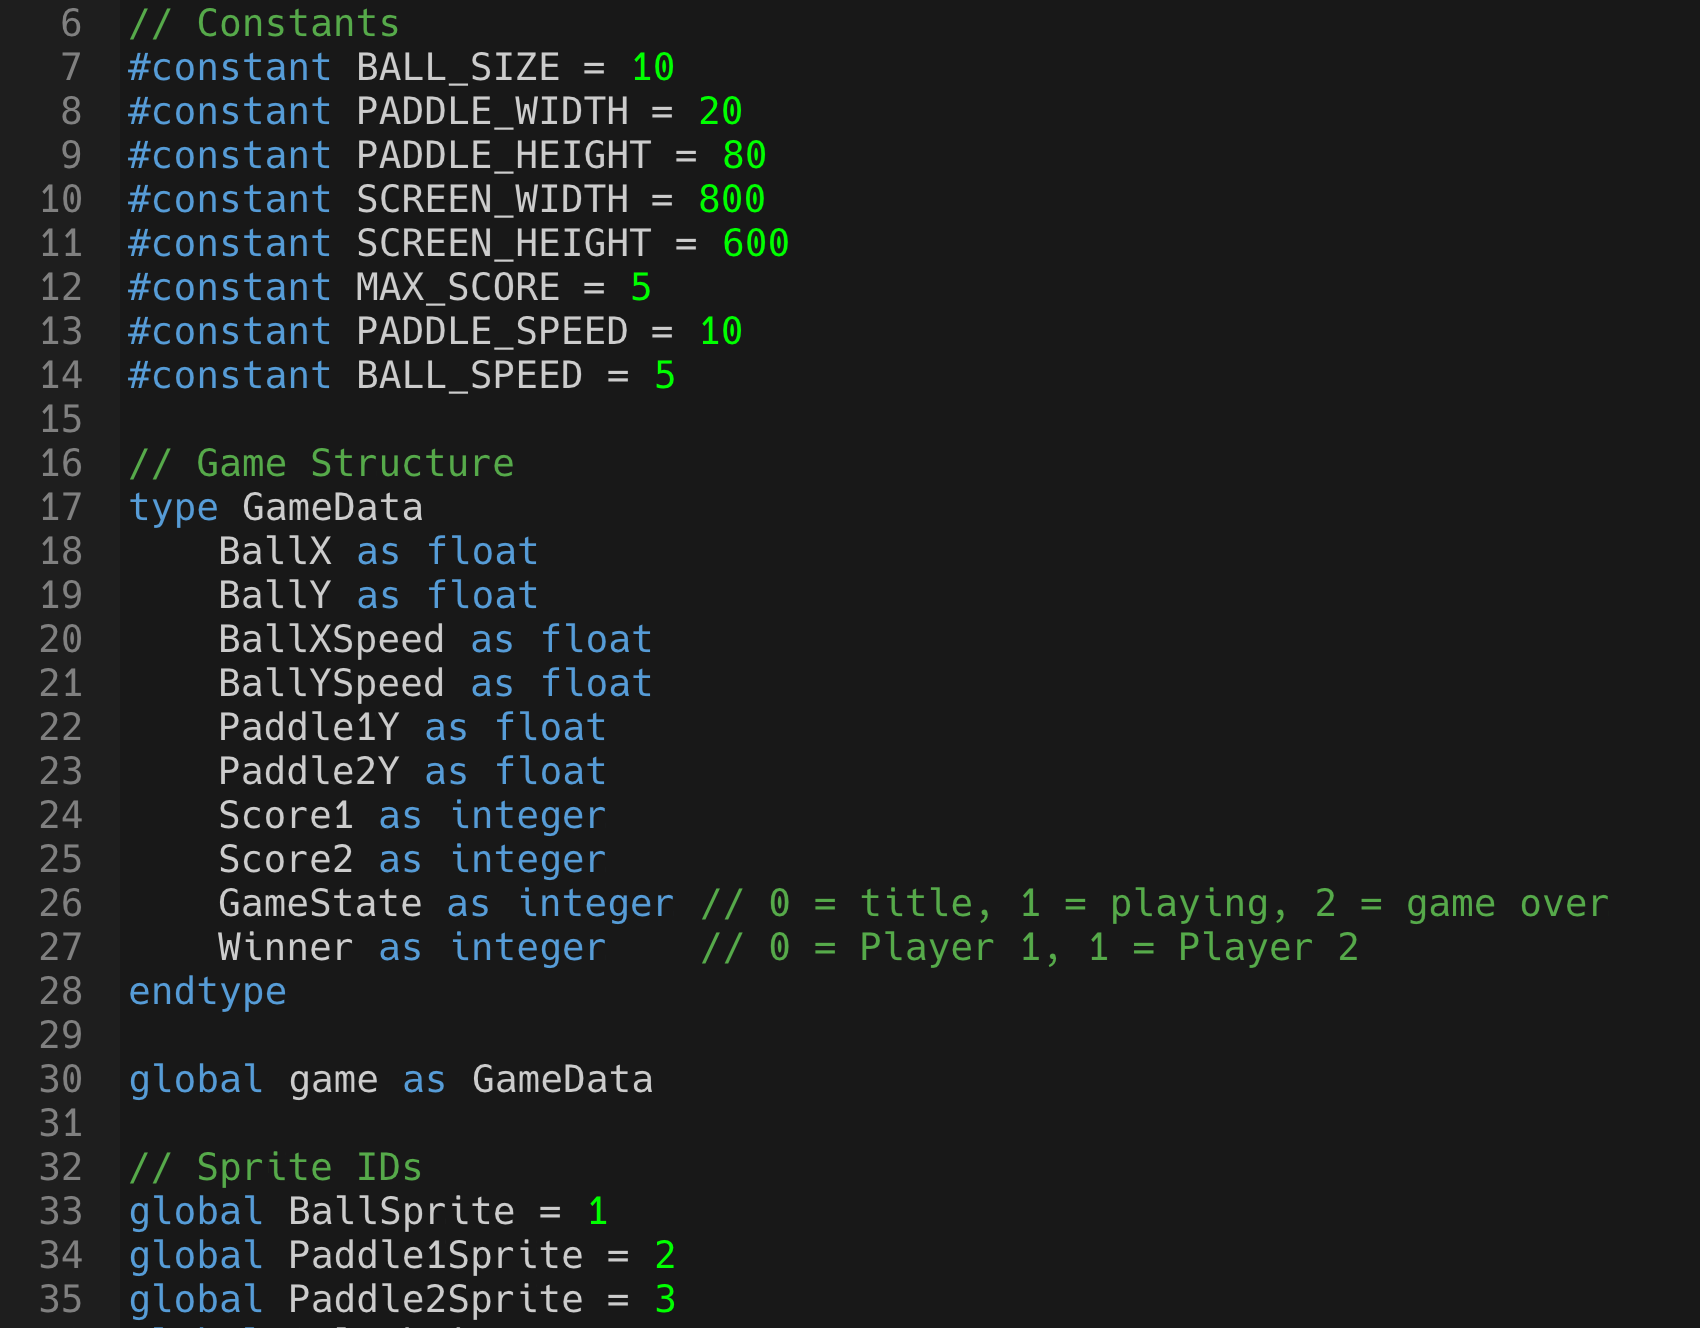Click the GameState field name
The image size is (1700, 1328).
coord(321,903)
